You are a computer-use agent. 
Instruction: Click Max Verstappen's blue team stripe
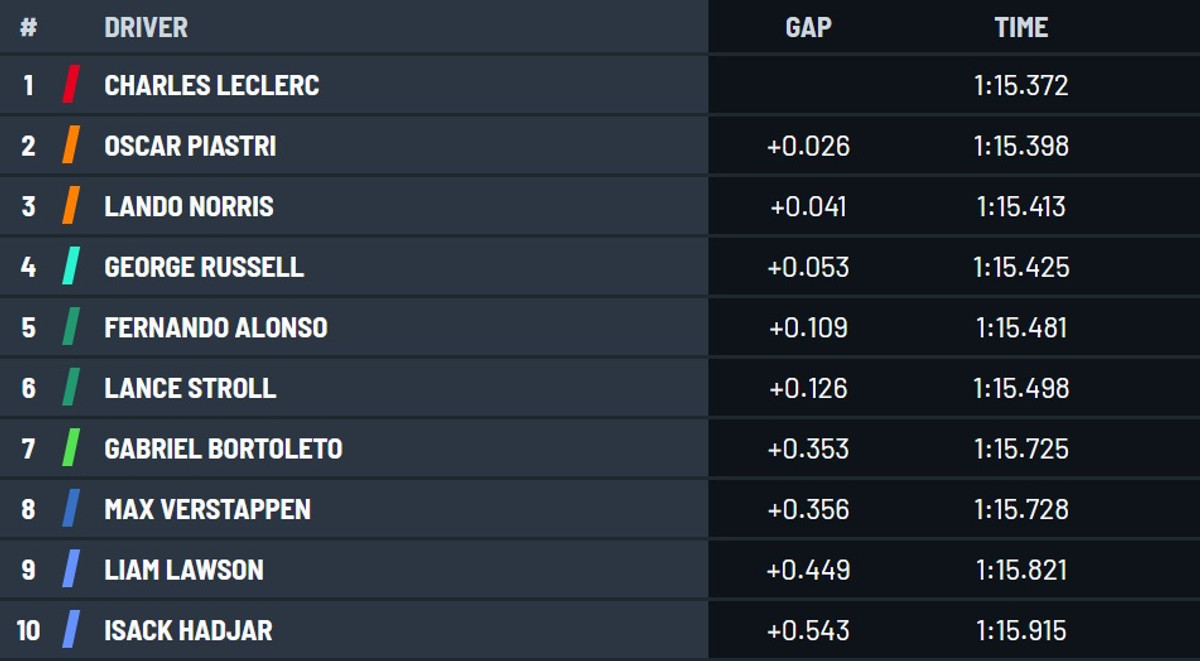(x=71, y=508)
